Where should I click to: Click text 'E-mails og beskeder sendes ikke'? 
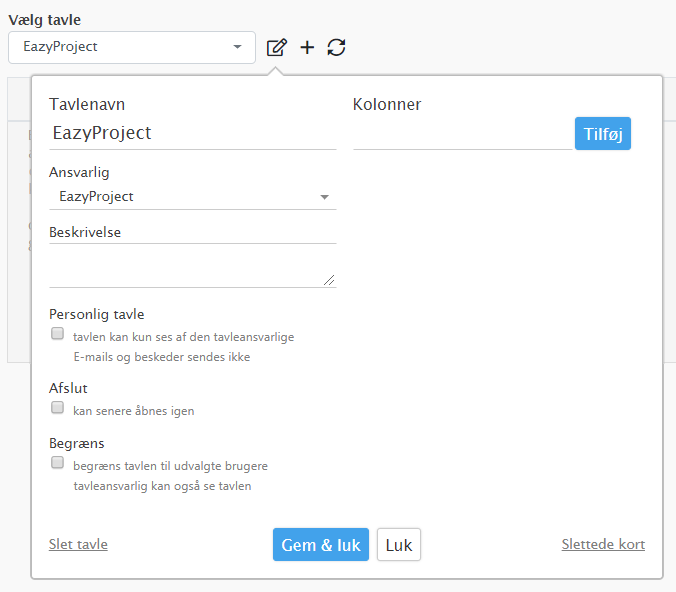[162, 357]
